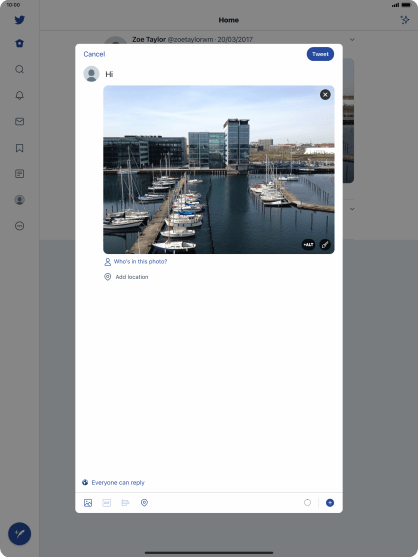Open Lists in the sidebar
The height and width of the screenshot is (557, 418).
coord(20,174)
